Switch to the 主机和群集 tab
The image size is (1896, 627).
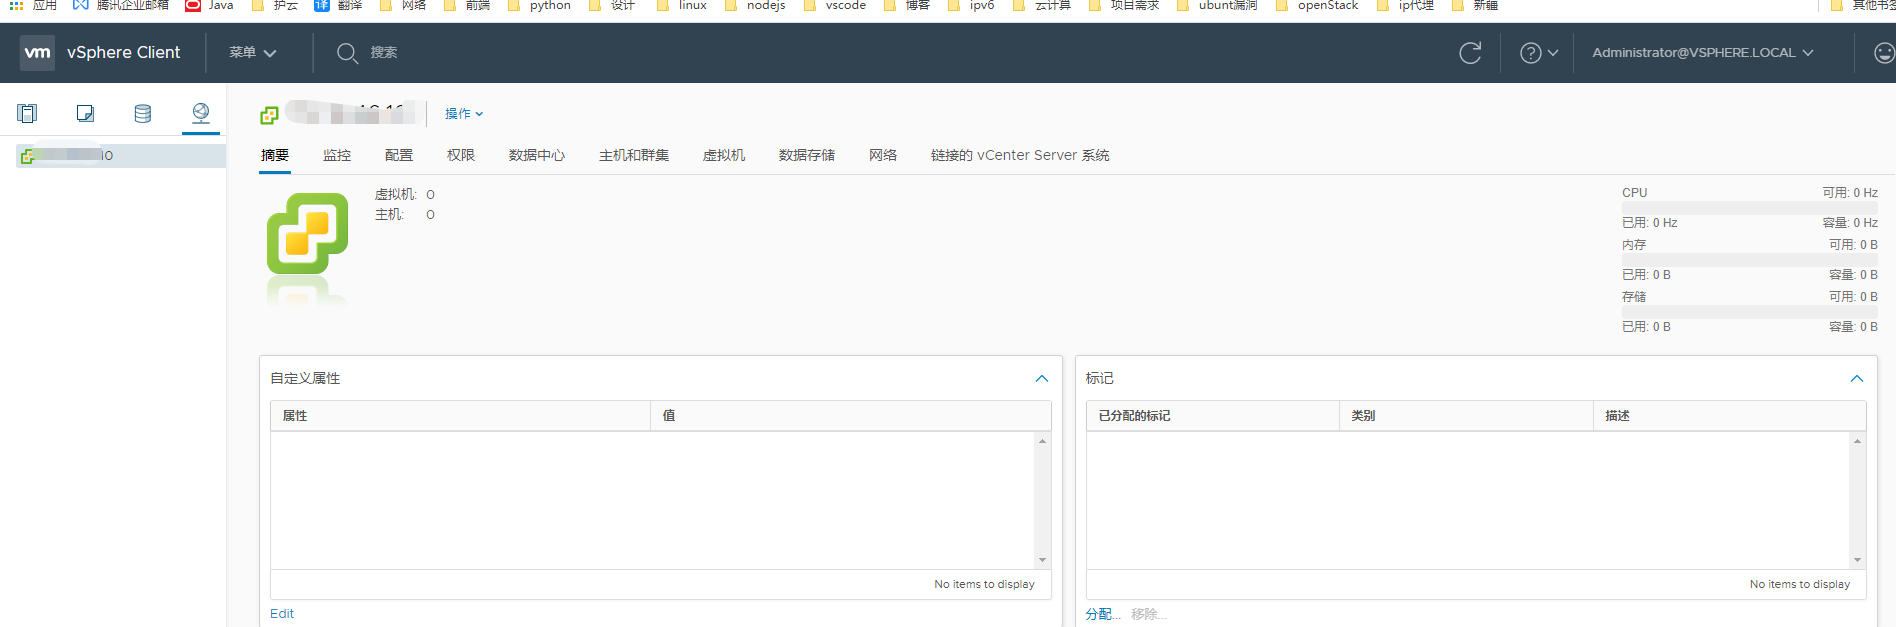click(634, 156)
